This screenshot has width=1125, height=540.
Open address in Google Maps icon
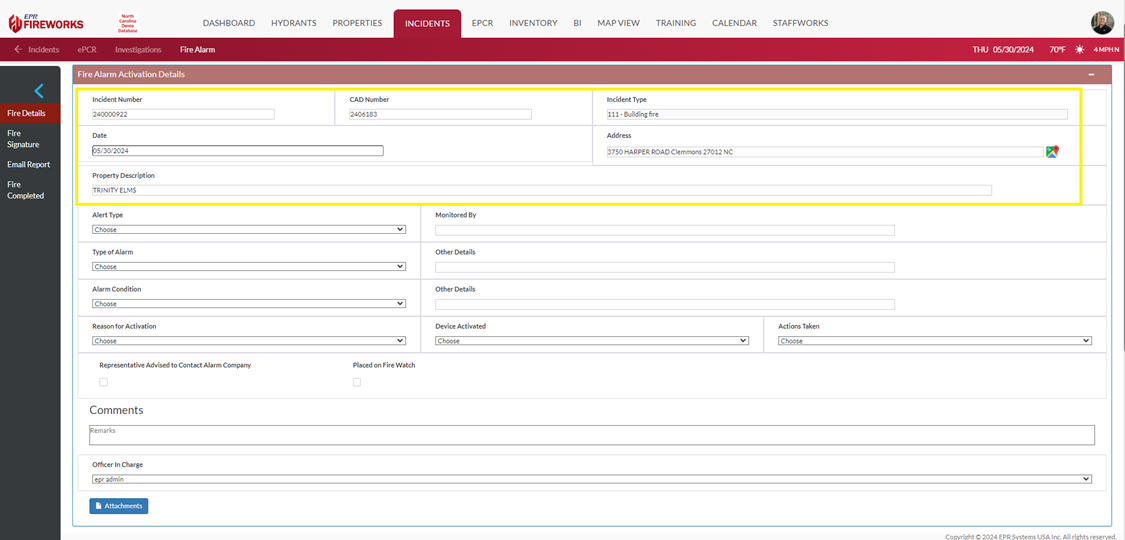pyautogui.click(x=1053, y=151)
